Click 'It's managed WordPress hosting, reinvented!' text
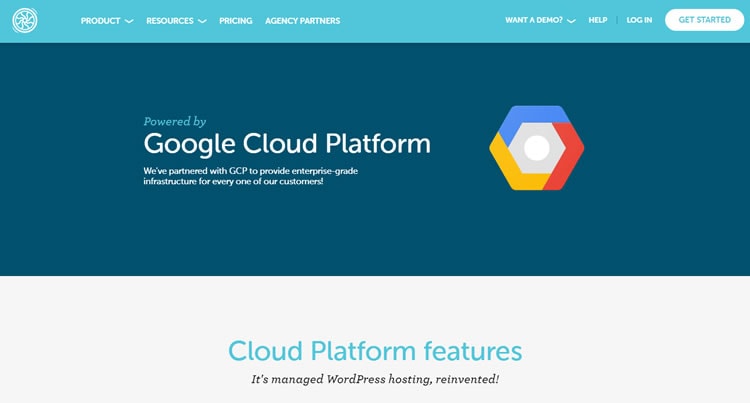The width and height of the screenshot is (750, 403). 375,380
